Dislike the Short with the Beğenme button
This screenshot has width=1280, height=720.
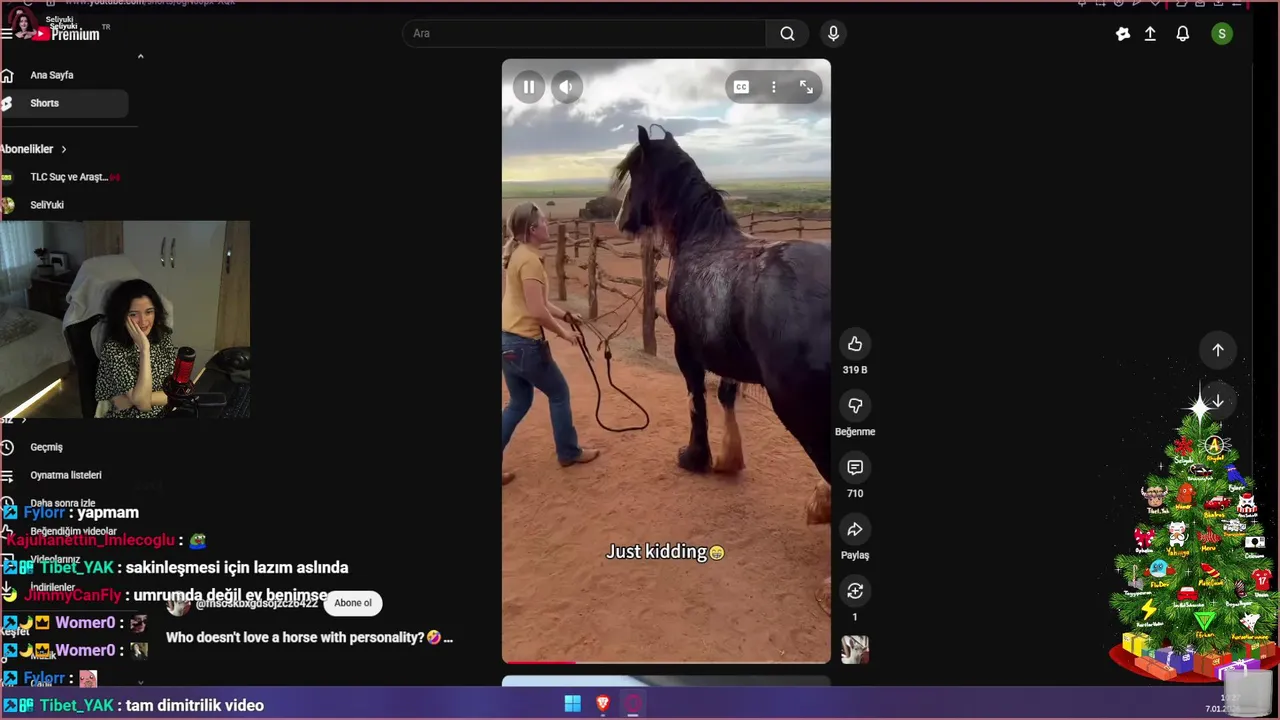tap(855, 405)
